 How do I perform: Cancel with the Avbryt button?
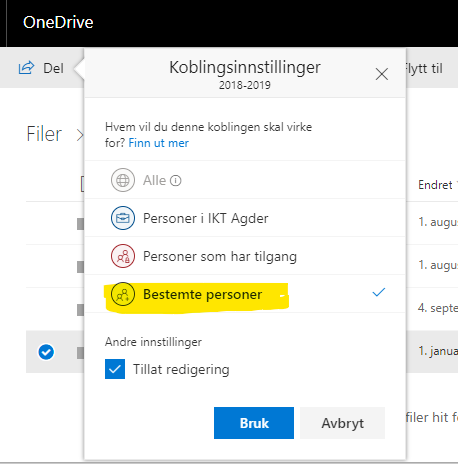coord(342,423)
